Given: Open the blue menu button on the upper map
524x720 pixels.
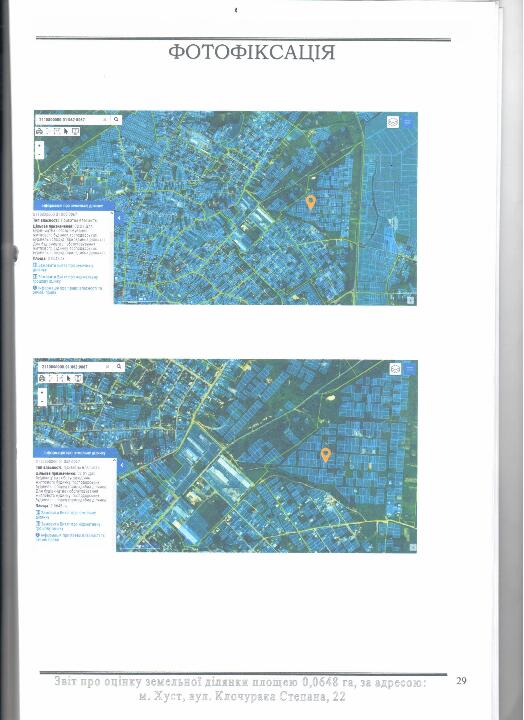Looking at the screenshot, I should [407, 122].
